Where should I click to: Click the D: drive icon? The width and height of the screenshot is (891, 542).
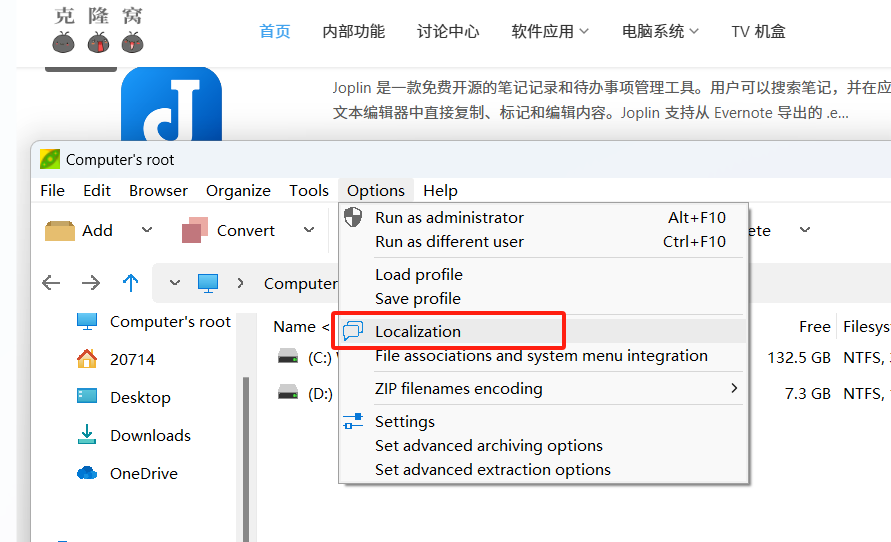coord(288,393)
